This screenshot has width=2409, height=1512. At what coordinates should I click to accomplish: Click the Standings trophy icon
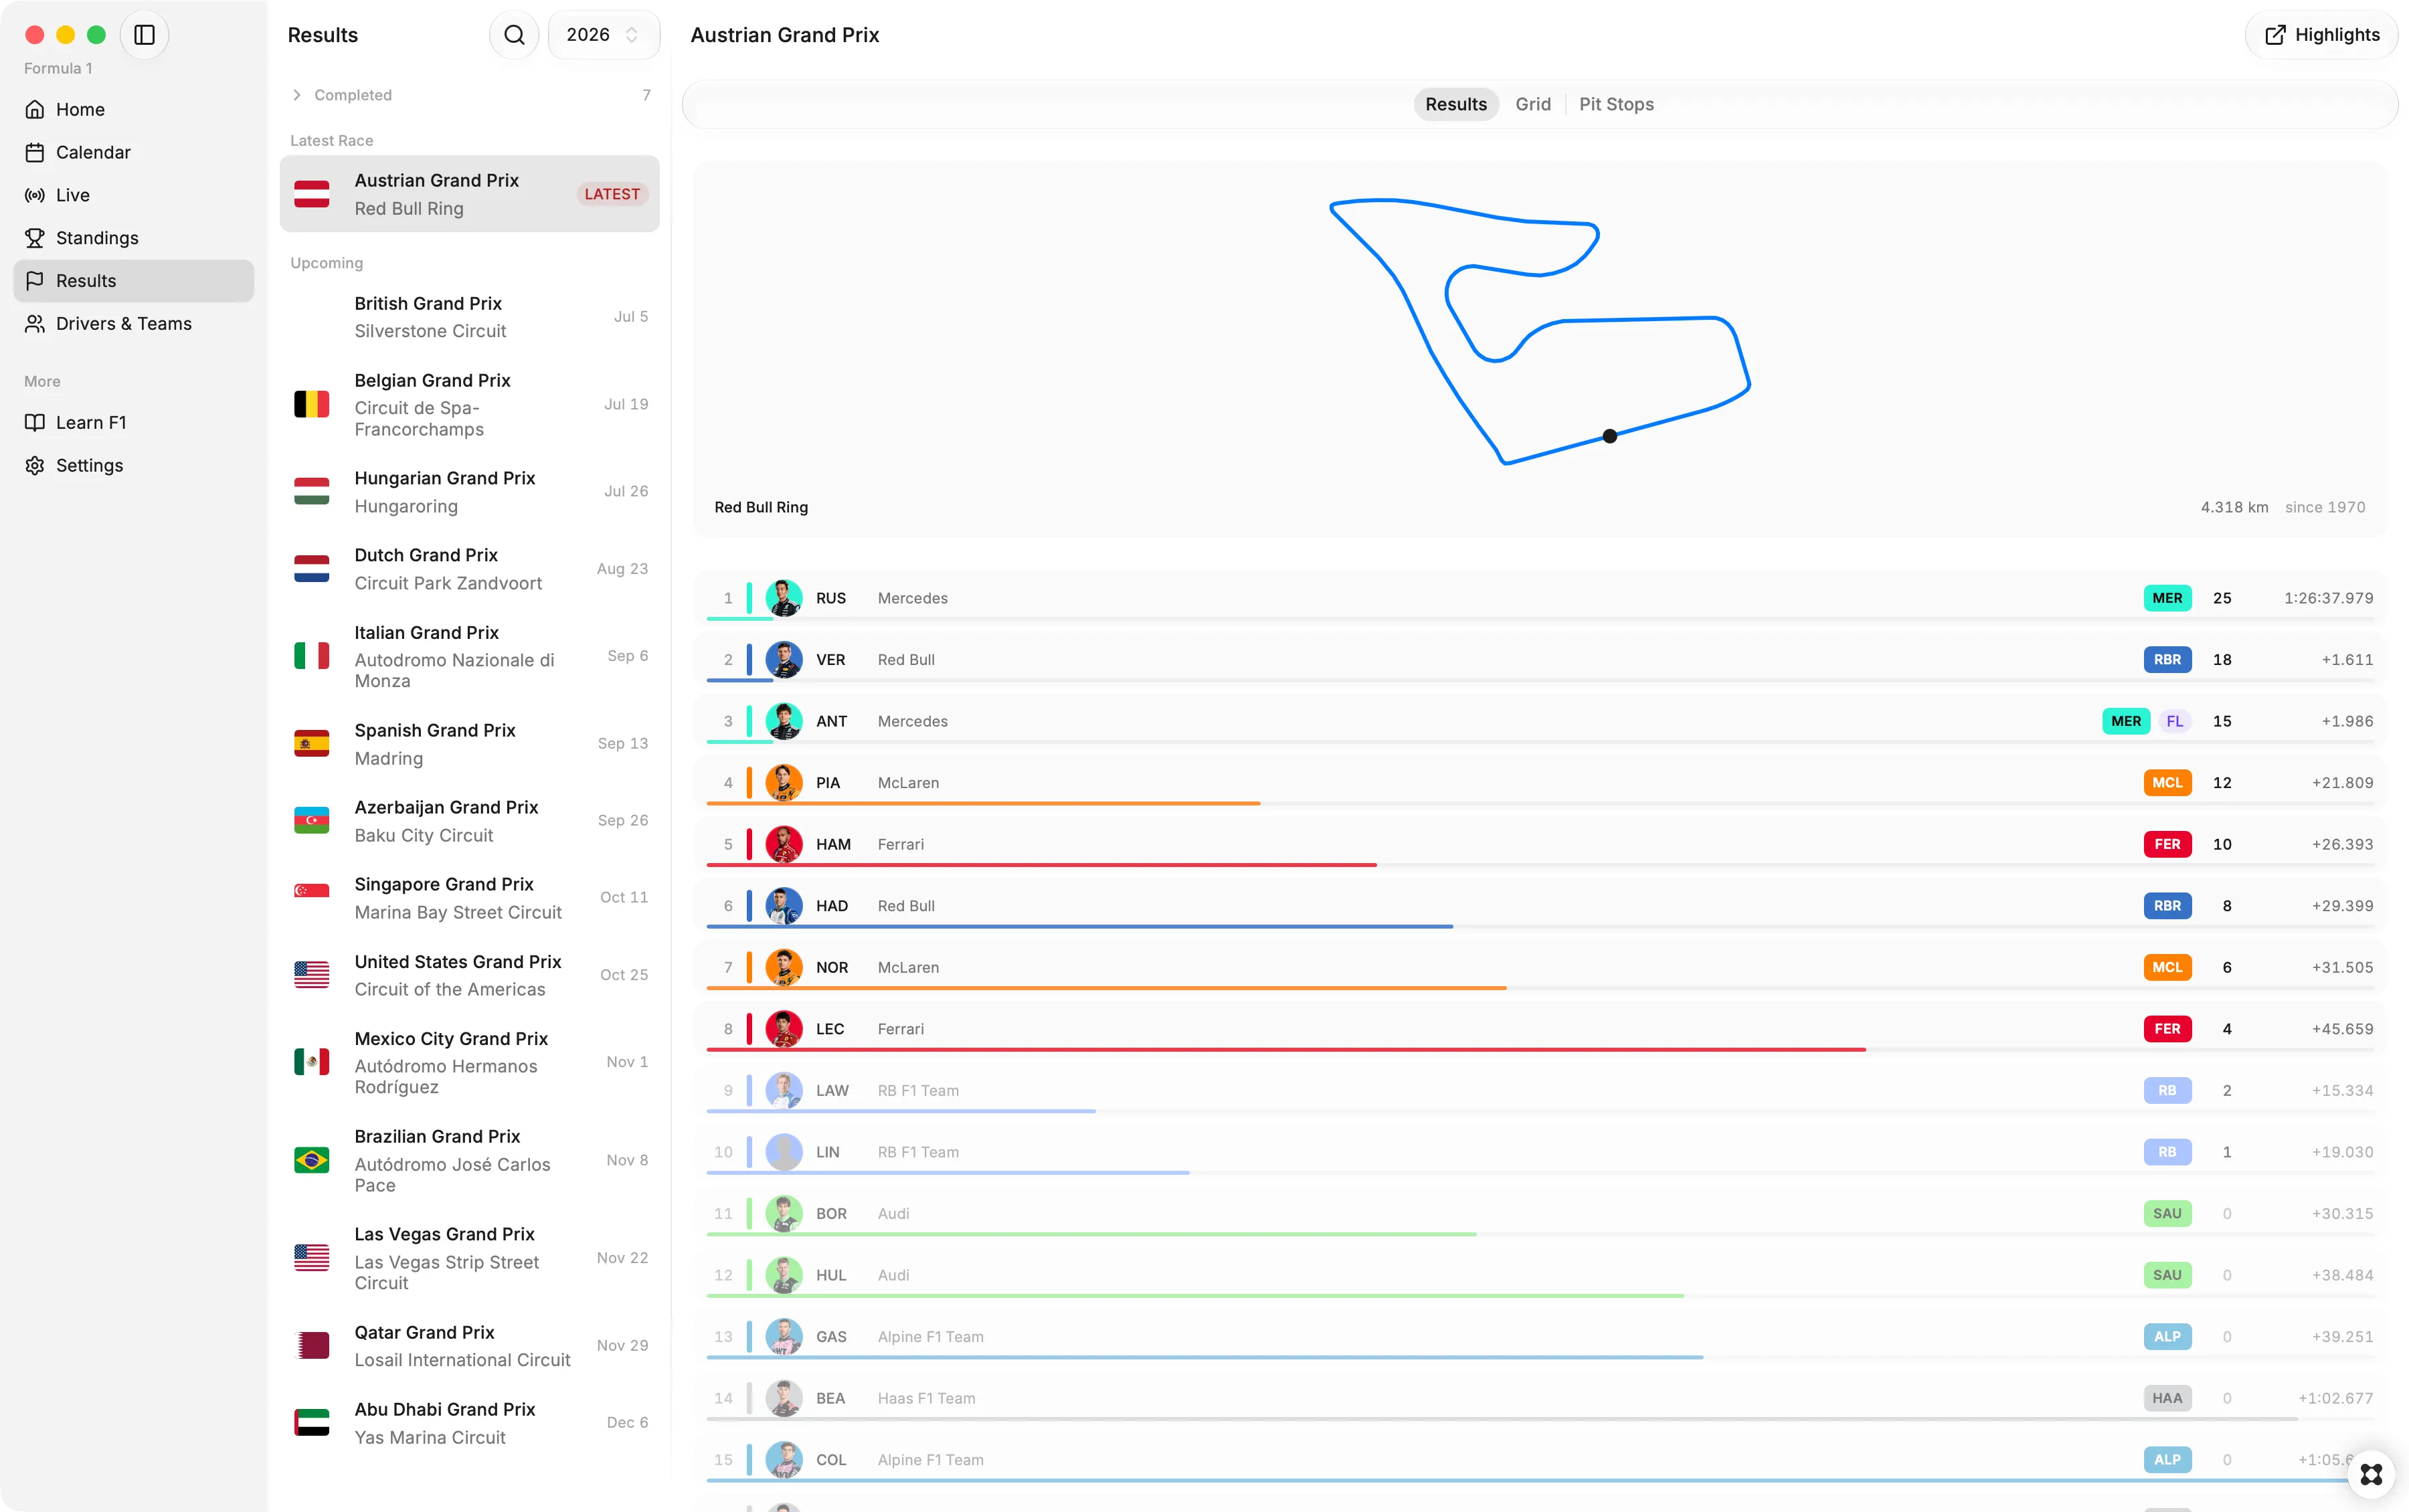tap(35, 238)
